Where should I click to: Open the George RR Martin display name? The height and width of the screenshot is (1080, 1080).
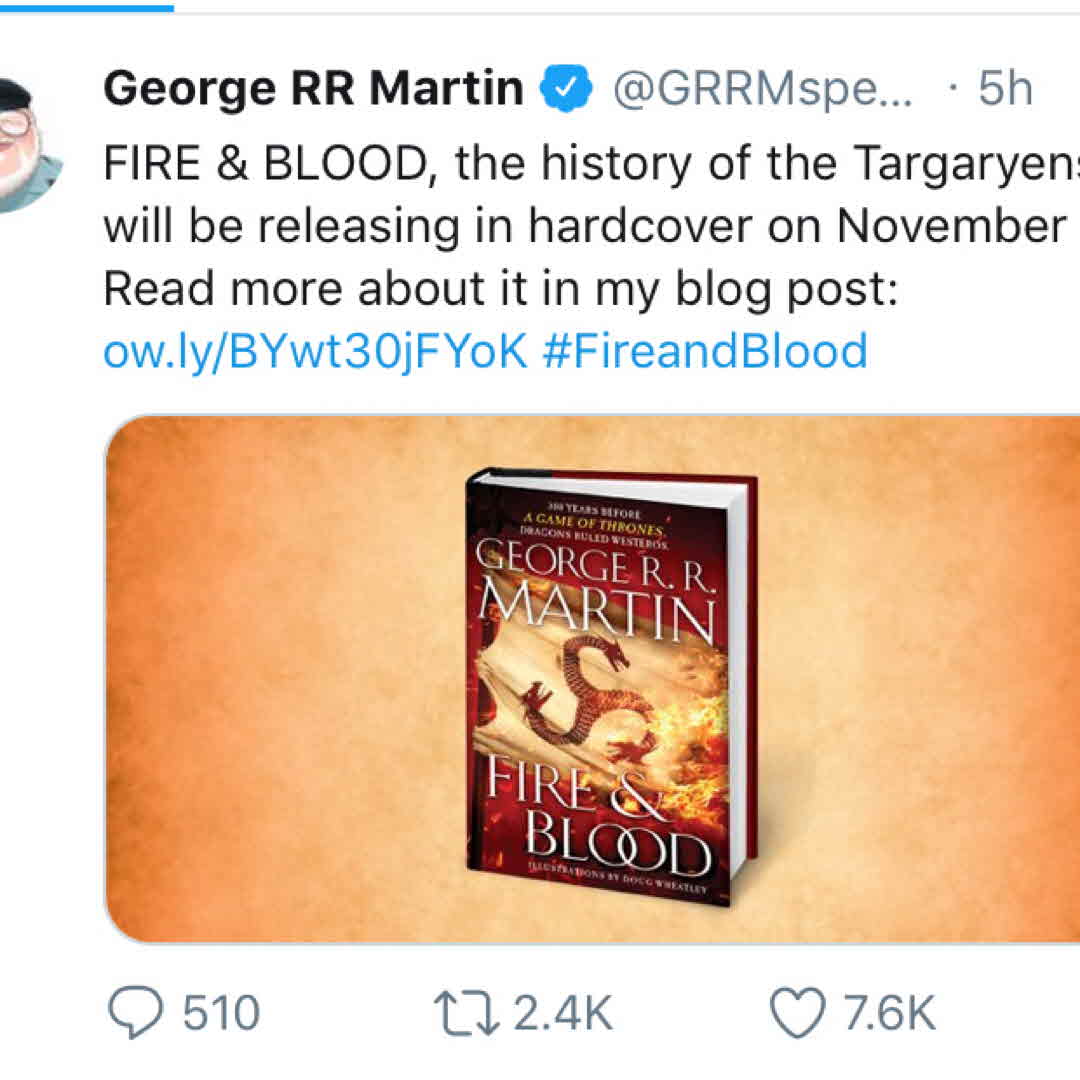pyautogui.click(x=313, y=90)
